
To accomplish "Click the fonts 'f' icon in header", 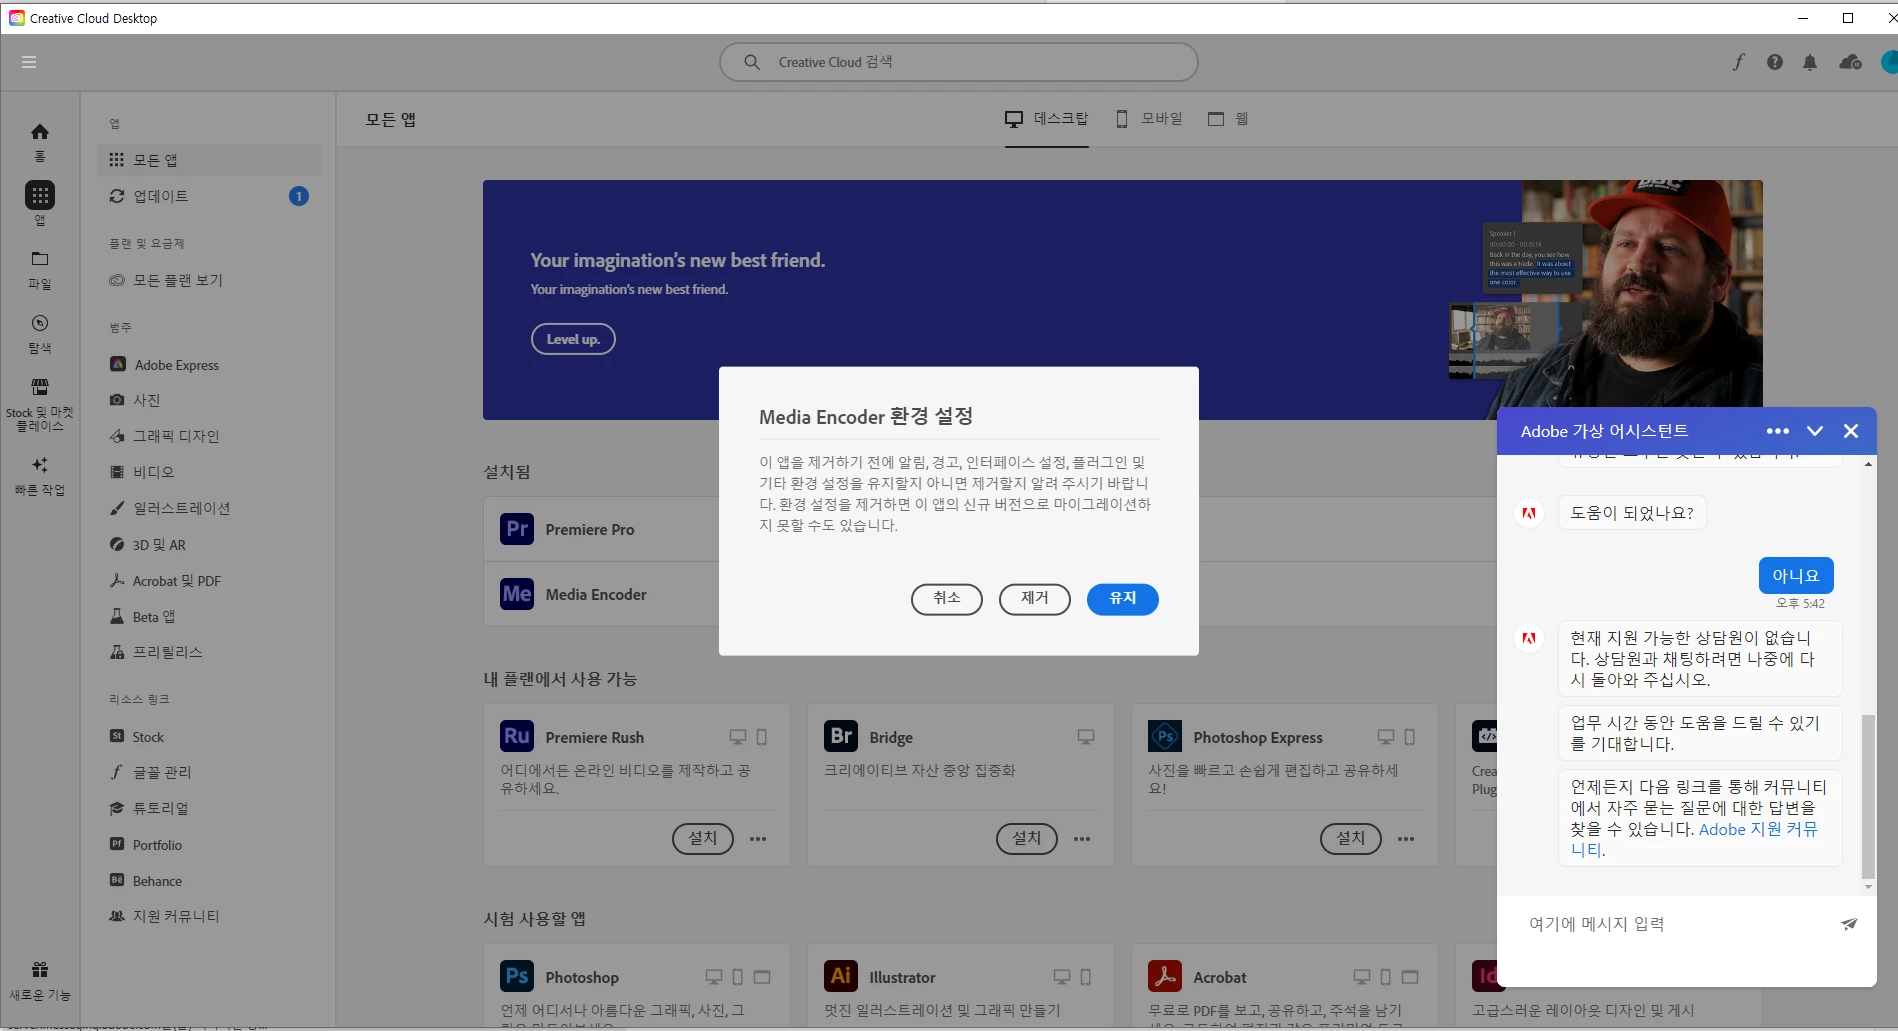I will [1738, 62].
